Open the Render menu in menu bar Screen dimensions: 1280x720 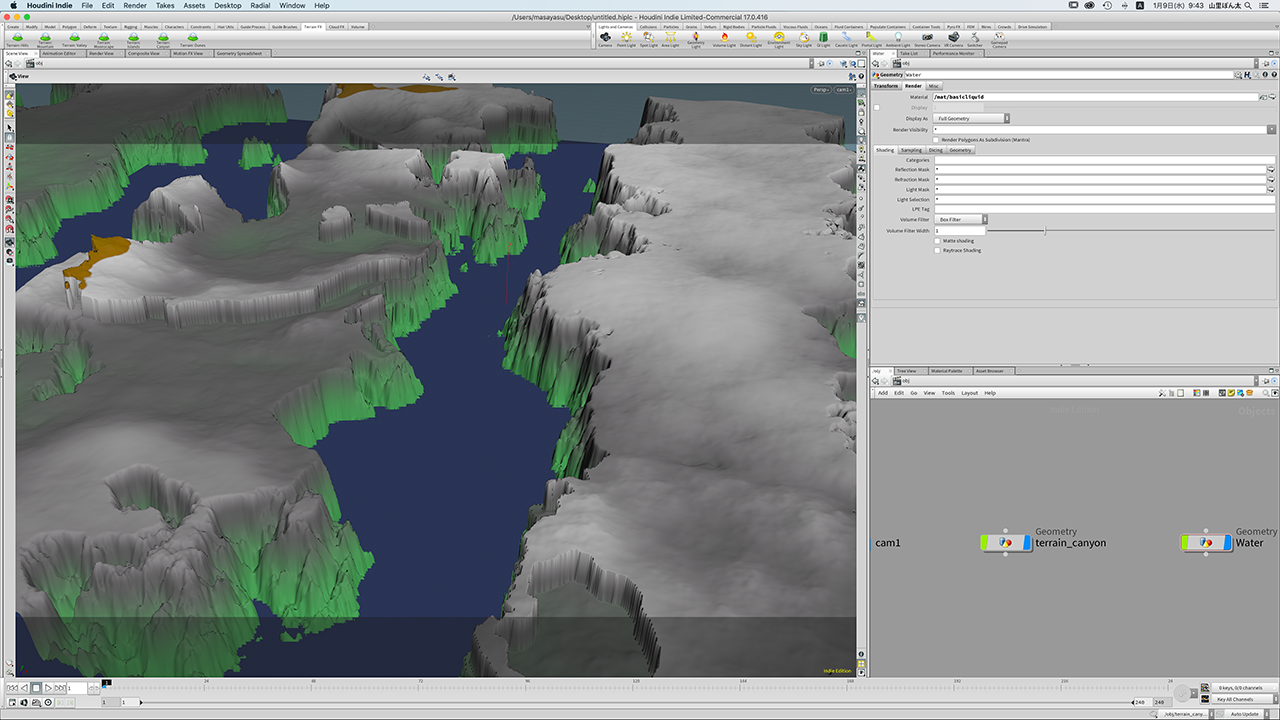click(135, 6)
